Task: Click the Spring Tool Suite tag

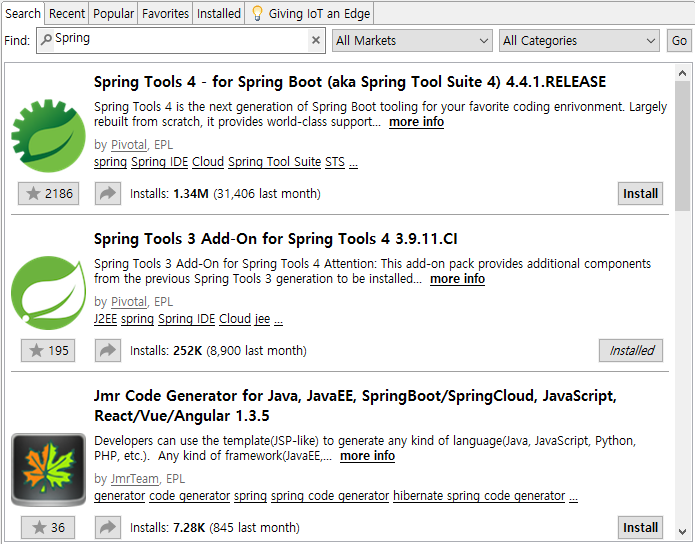Action: coord(274,162)
